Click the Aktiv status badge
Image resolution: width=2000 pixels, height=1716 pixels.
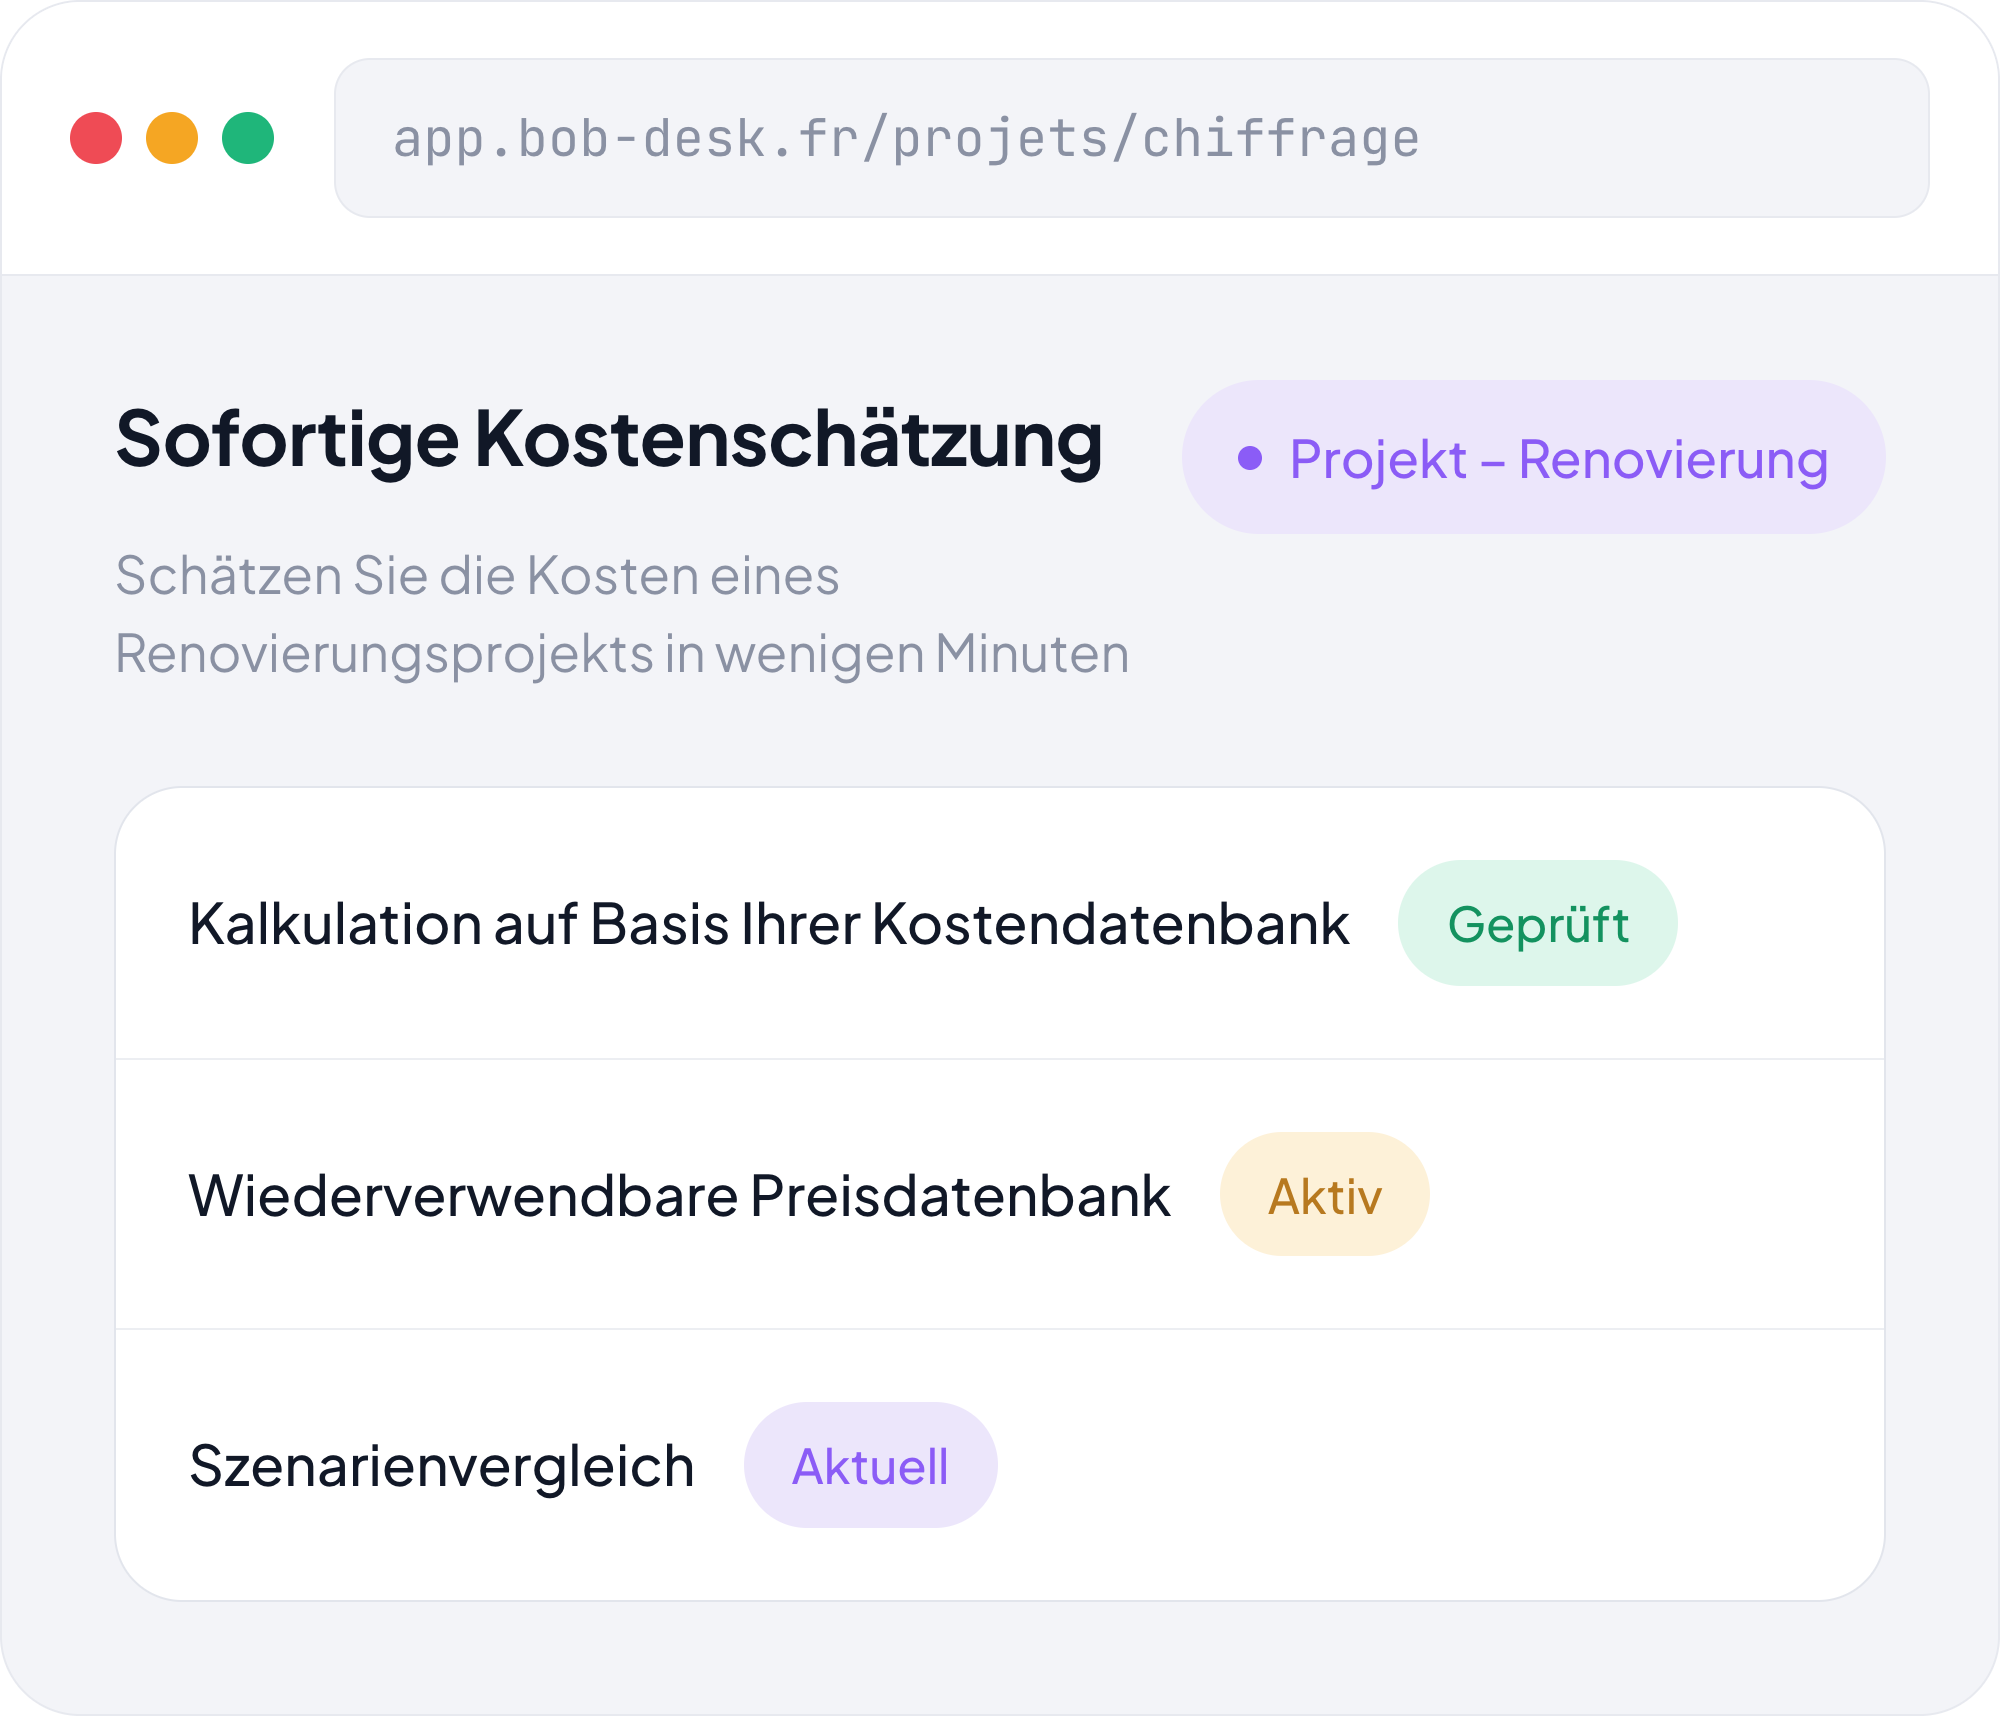click(x=1324, y=1195)
